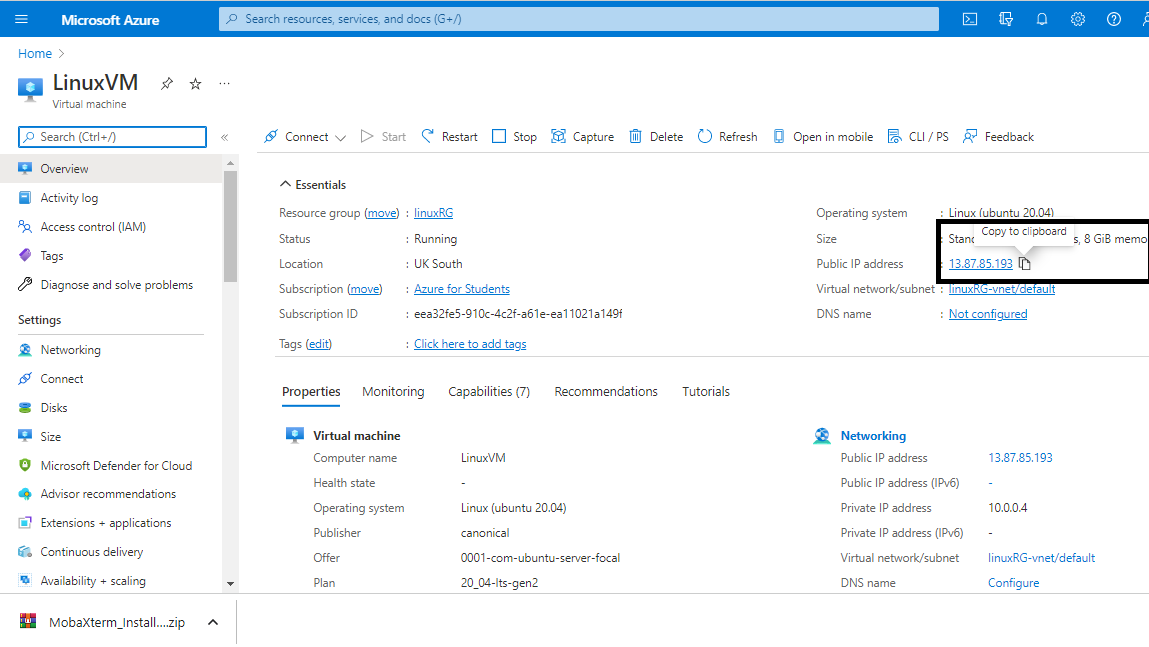Click Open in mobile
The width and height of the screenshot is (1149, 647).
click(823, 136)
